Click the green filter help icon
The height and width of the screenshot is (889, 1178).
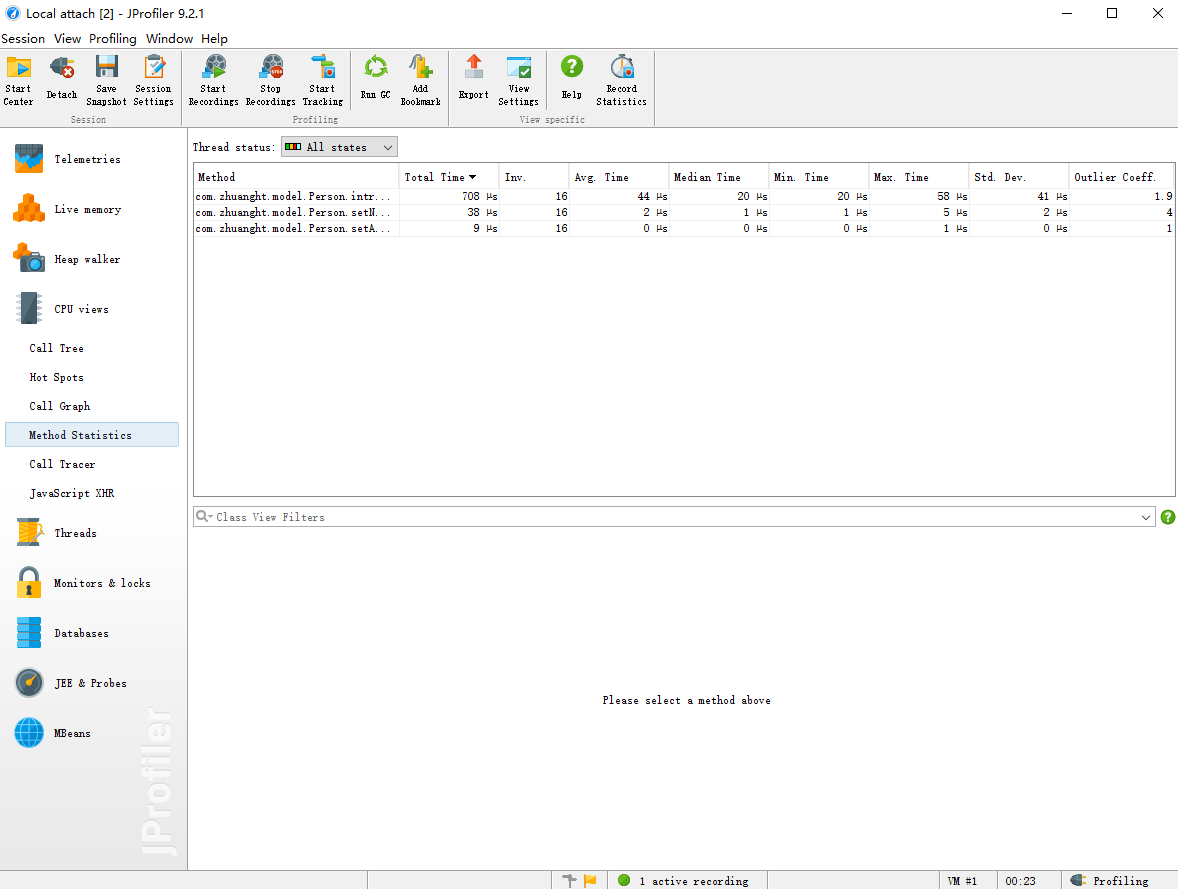pos(1167,517)
